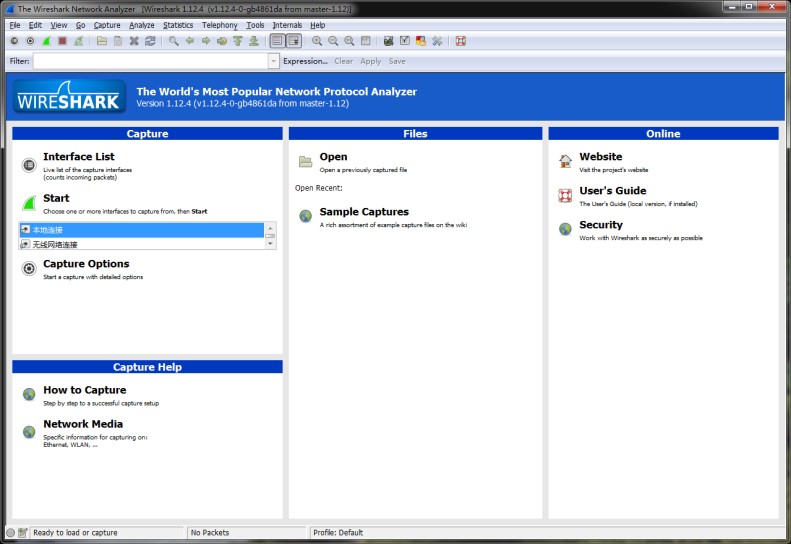Click the green start capture toolbar icon
The height and width of the screenshot is (544, 791).
(x=46, y=41)
